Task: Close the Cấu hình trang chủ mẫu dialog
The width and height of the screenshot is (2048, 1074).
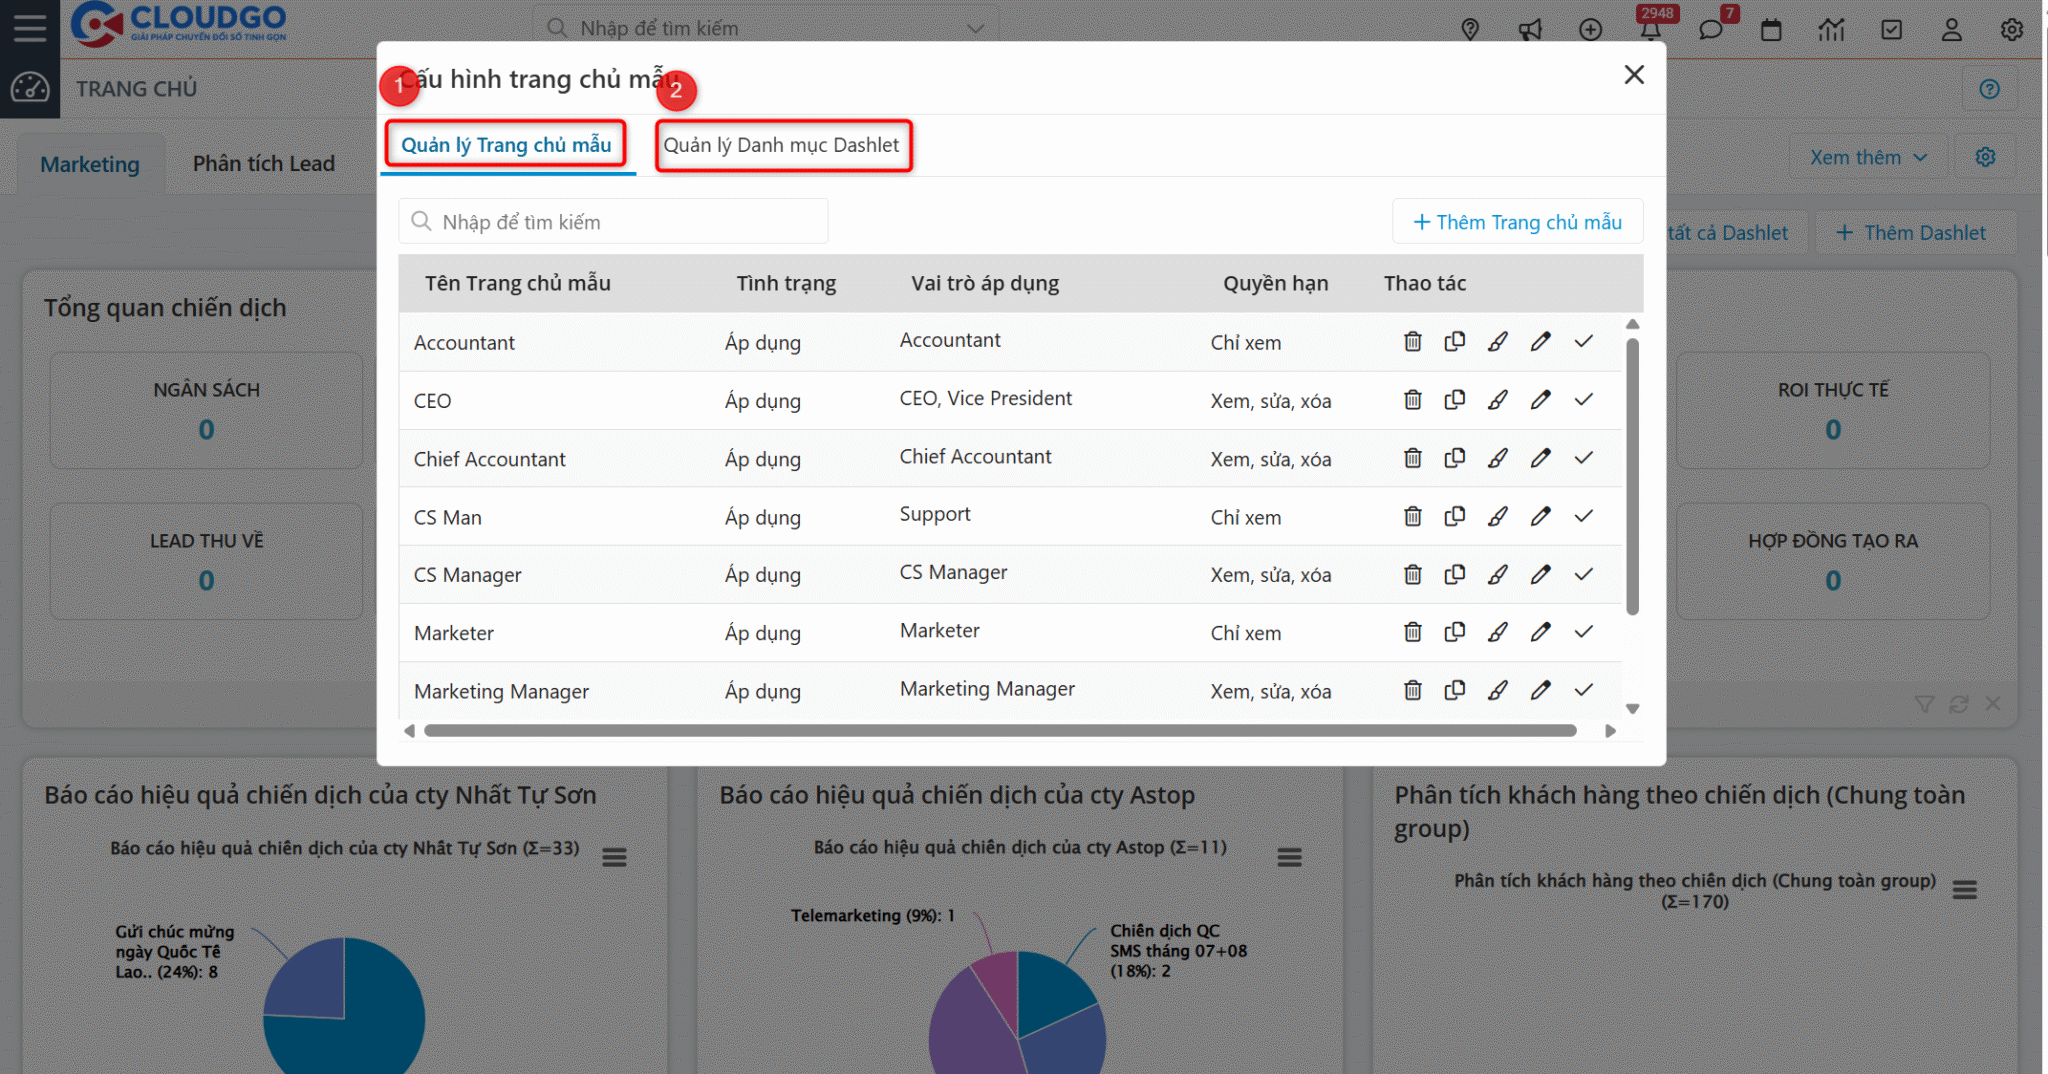Action: coord(1634,75)
